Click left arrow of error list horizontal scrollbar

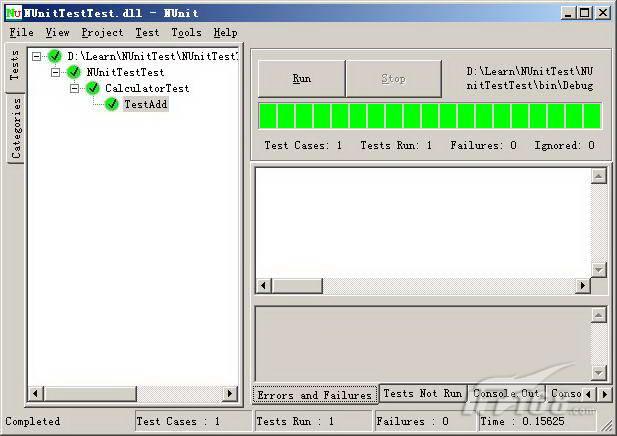pyautogui.click(x=263, y=286)
